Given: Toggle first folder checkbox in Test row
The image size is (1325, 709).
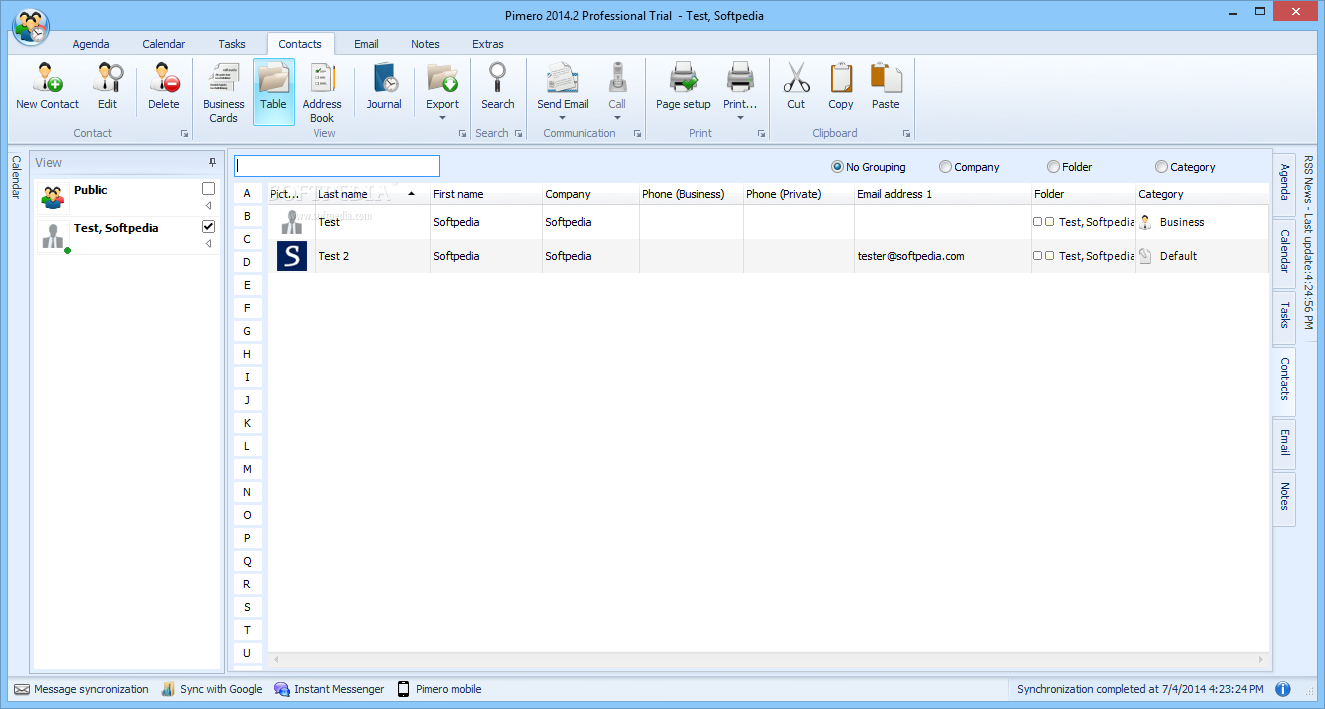Looking at the screenshot, I should [1037, 222].
